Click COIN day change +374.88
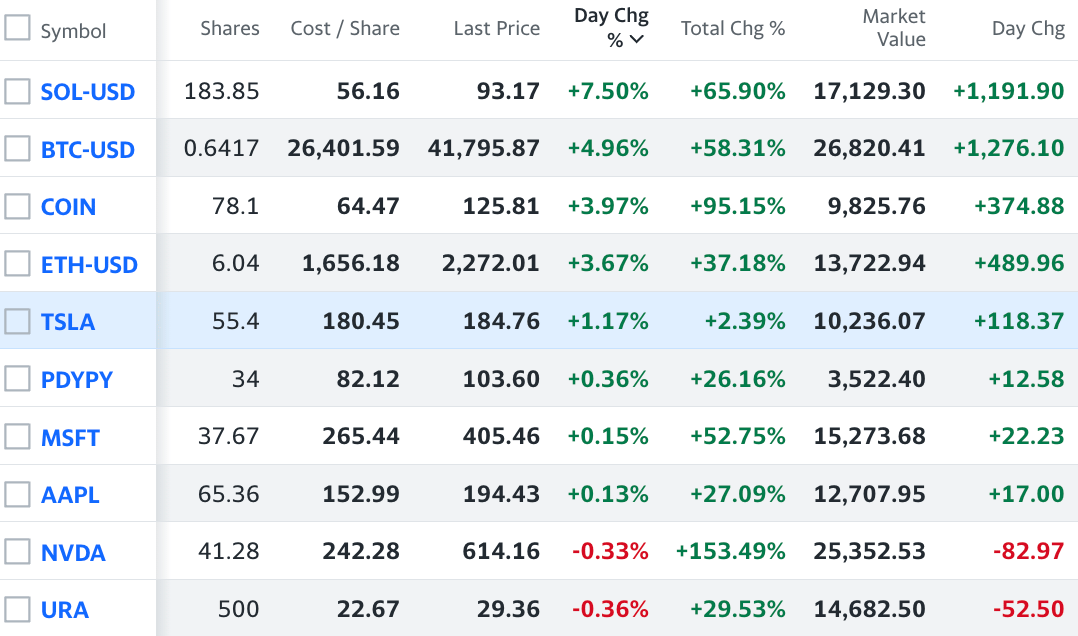Image resolution: width=1078 pixels, height=636 pixels. tap(1019, 206)
